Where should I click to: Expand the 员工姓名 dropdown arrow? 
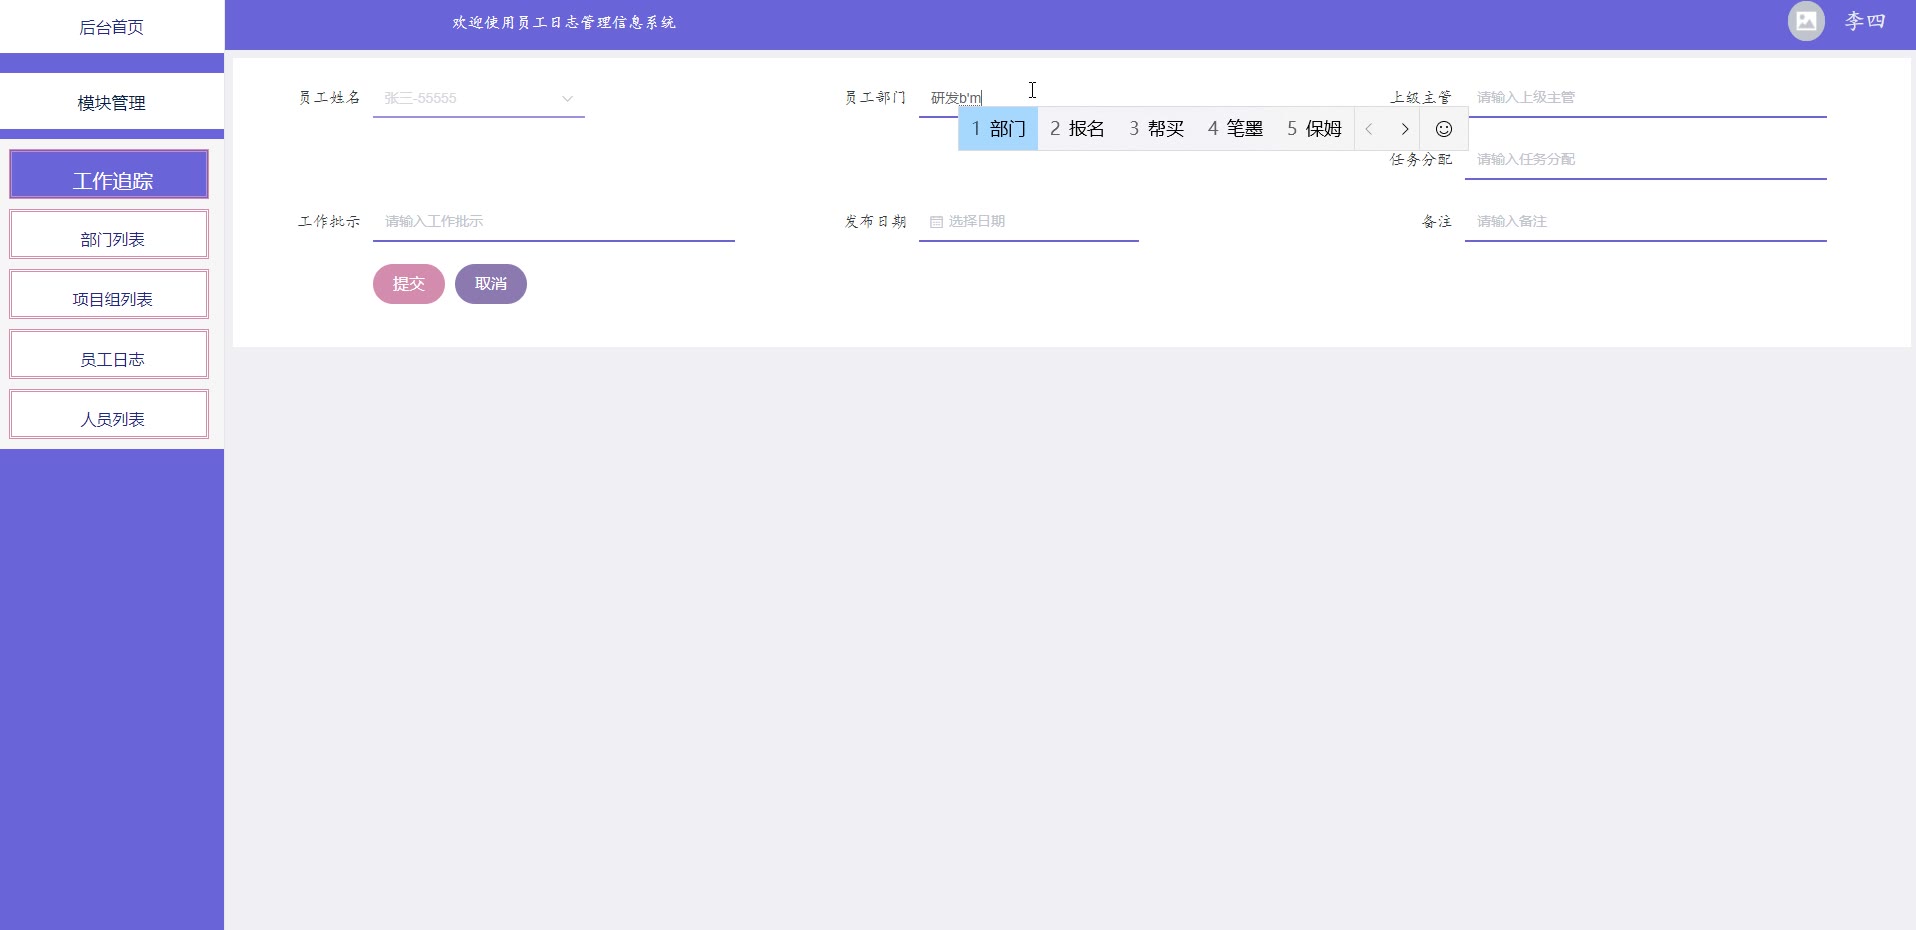567,98
